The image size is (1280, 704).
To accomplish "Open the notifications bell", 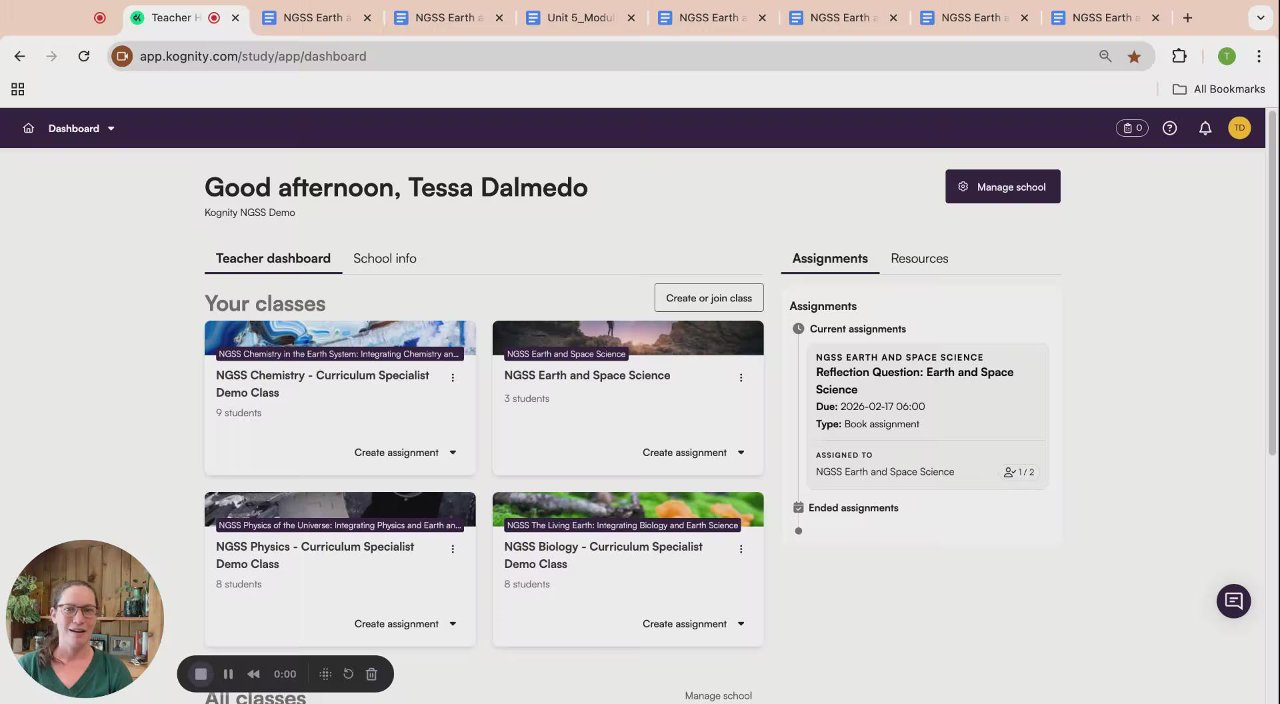I will click(x=1205, y=128).
